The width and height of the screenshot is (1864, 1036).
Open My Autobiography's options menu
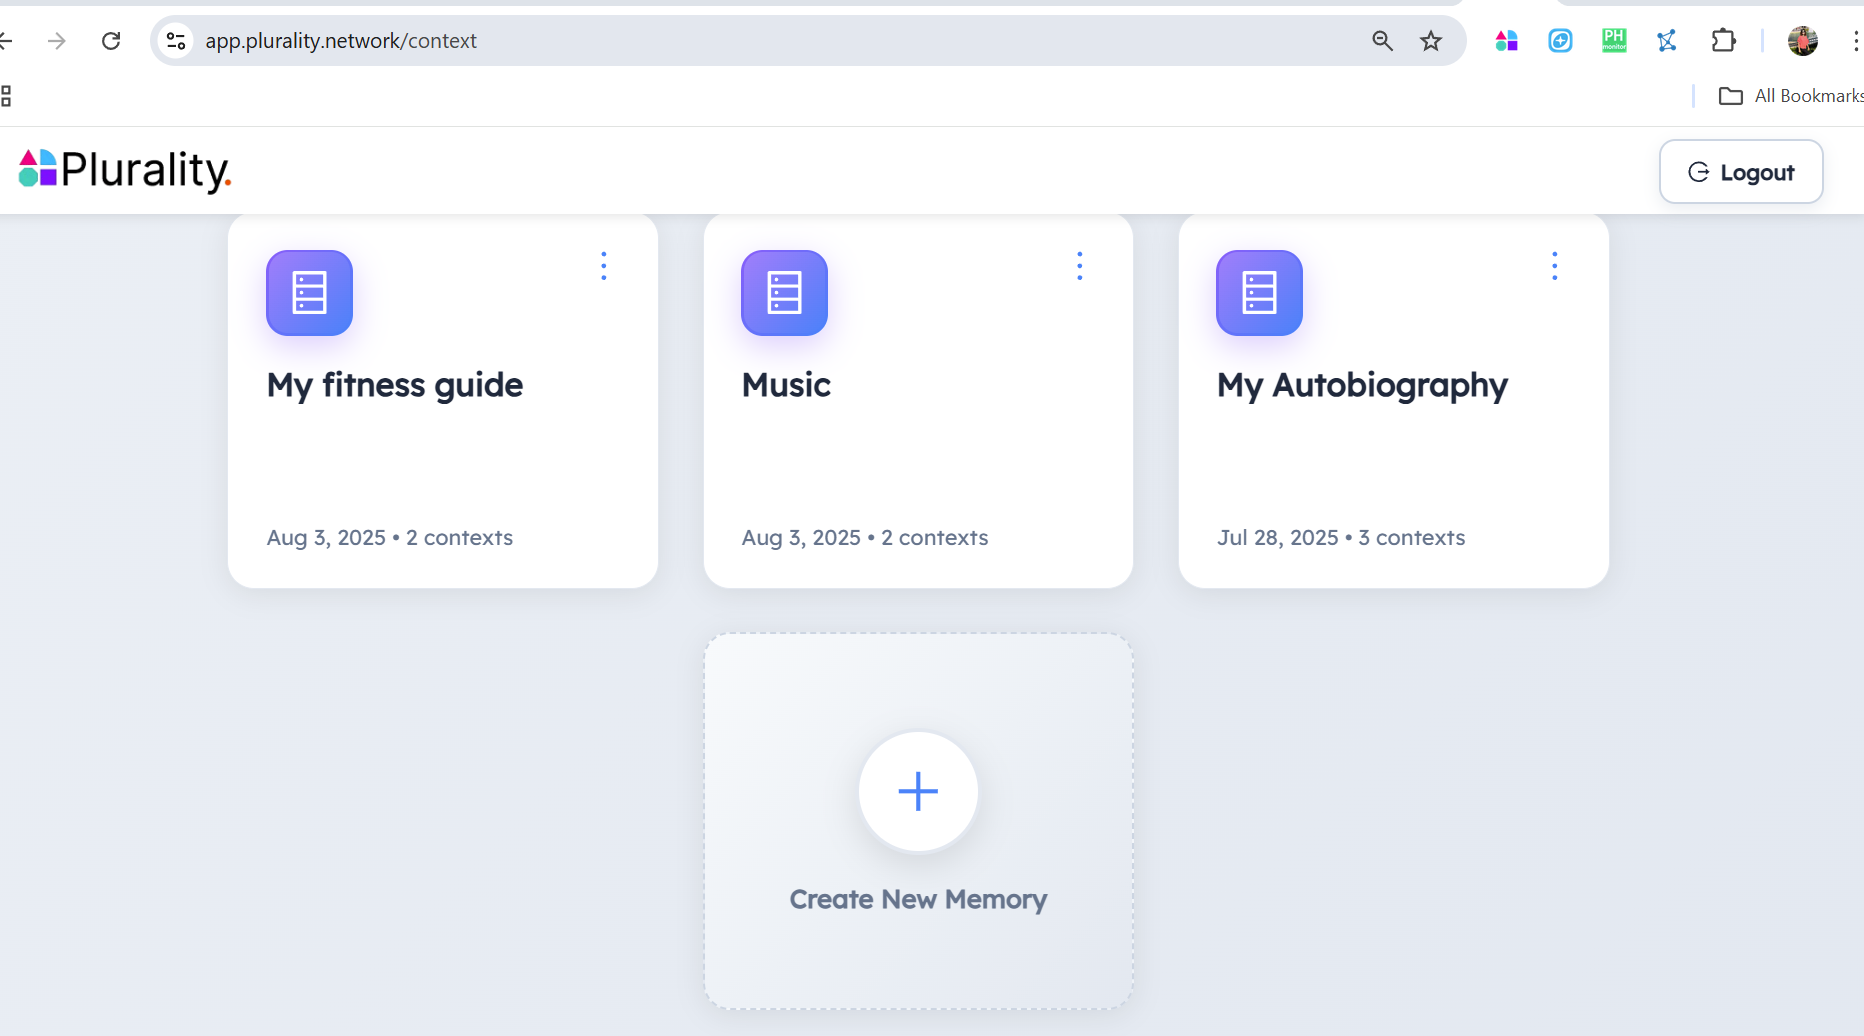1555,266
